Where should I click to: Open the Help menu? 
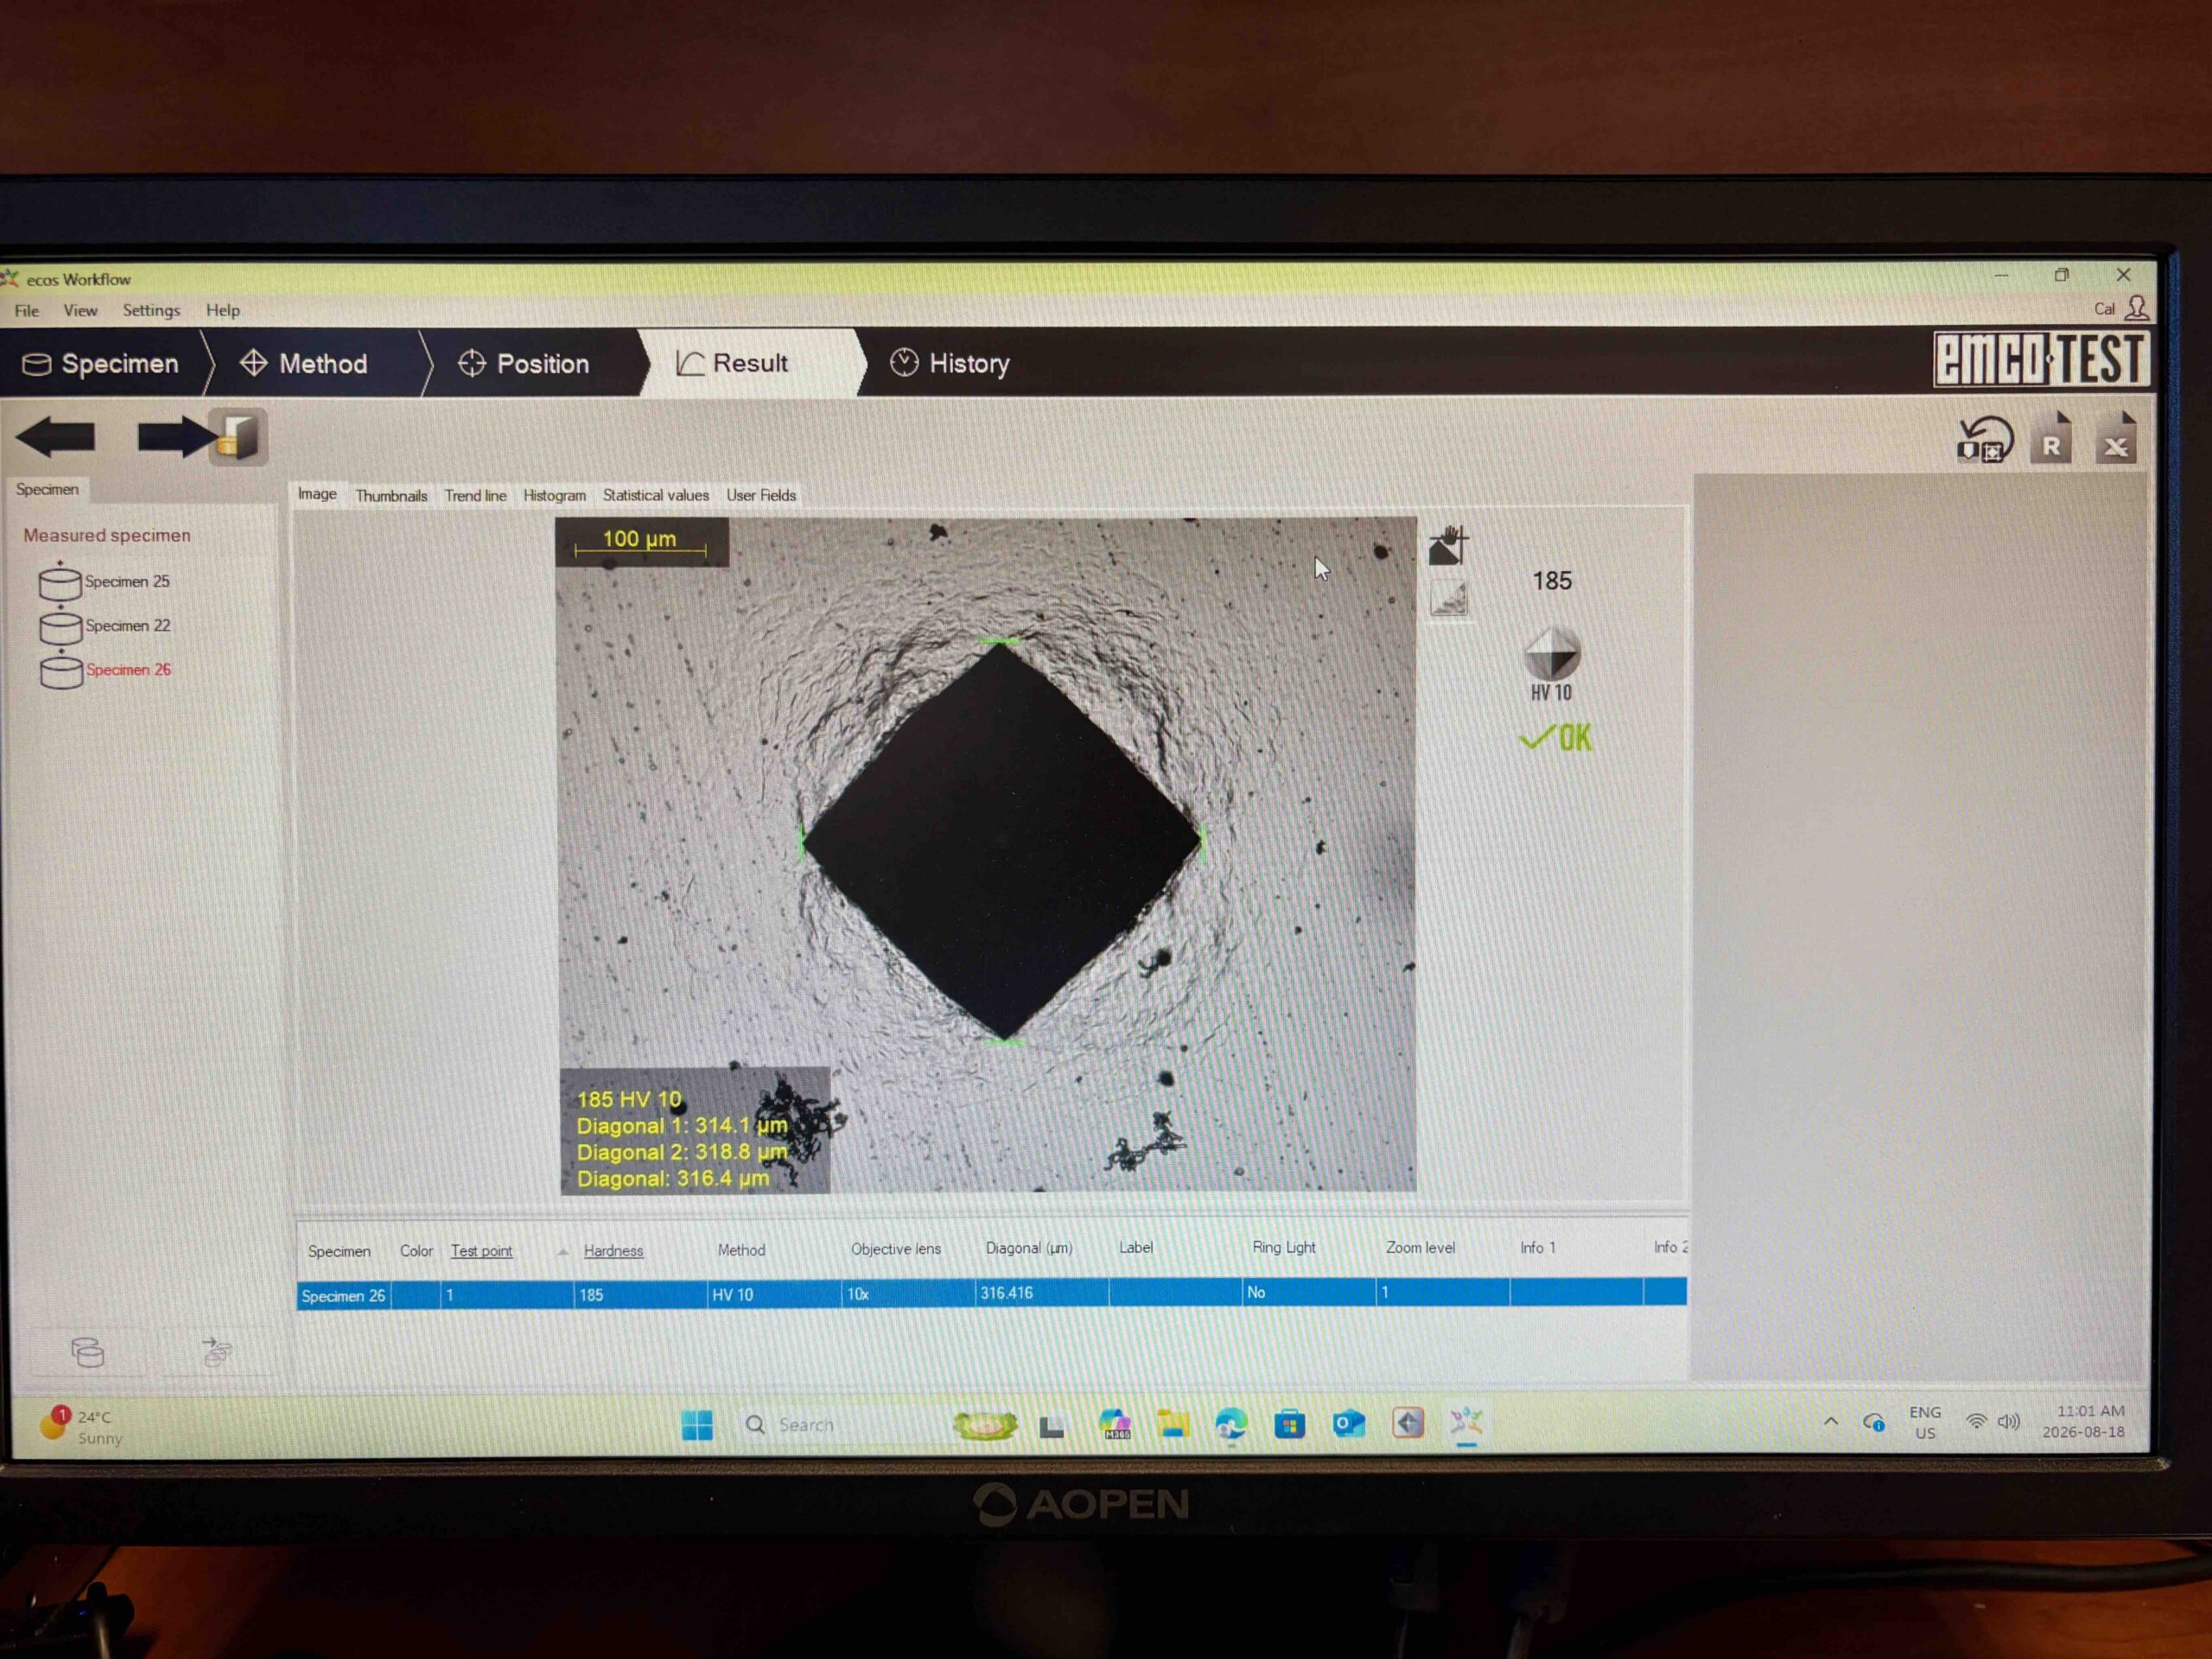(x=223, y=311)
